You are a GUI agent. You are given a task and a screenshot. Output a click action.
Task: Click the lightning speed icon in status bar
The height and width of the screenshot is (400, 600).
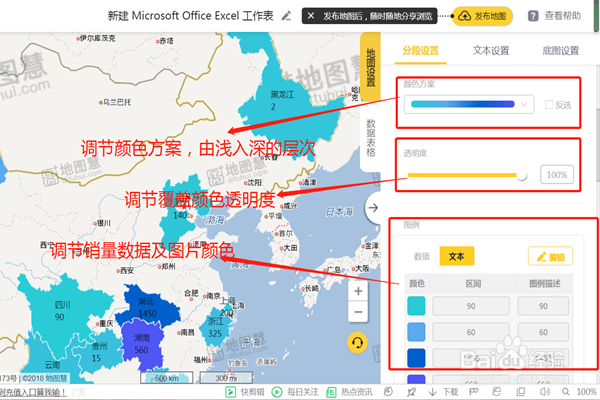388,391
